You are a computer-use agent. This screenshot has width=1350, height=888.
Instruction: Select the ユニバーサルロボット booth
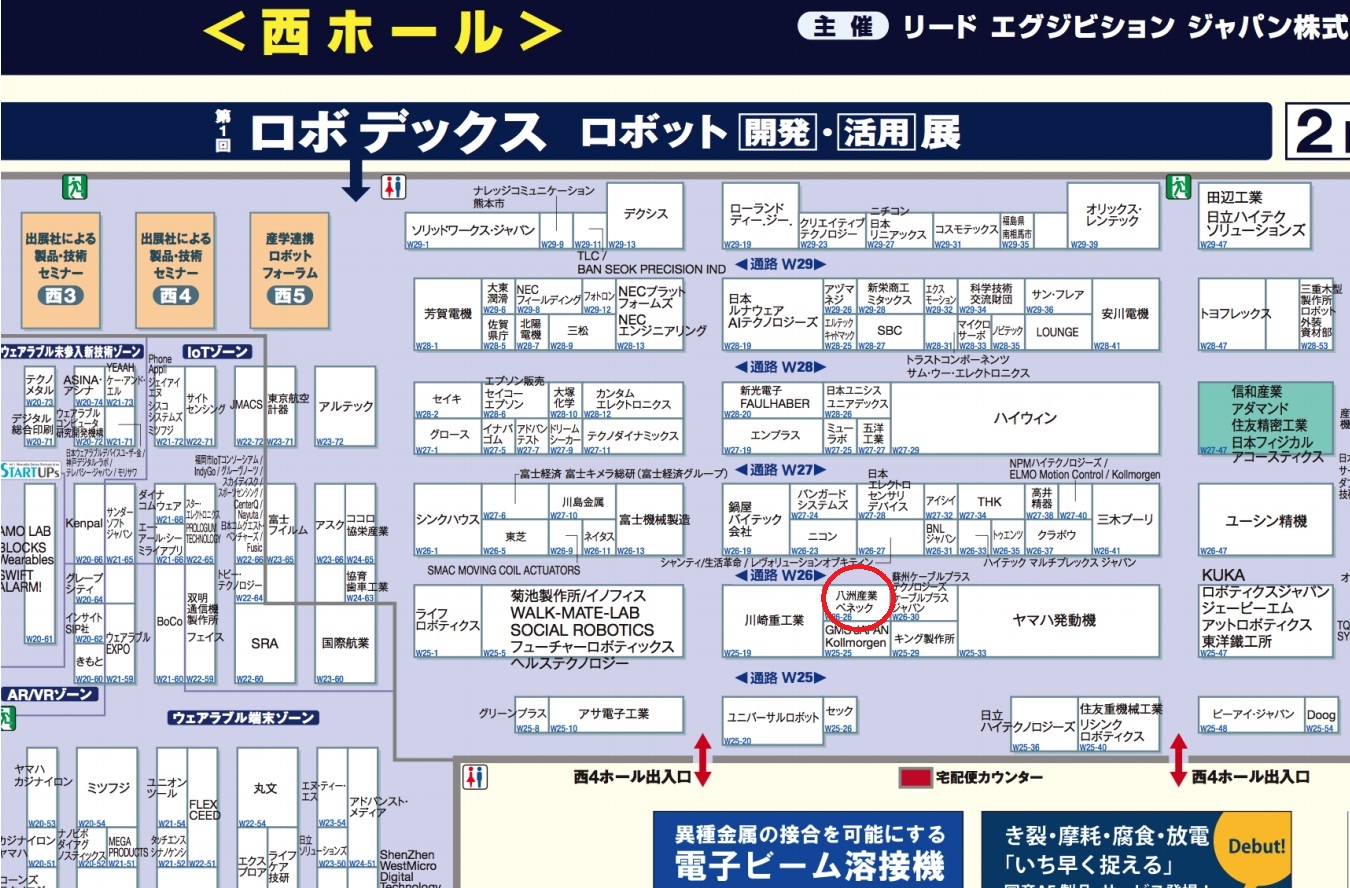click(773, 721)
